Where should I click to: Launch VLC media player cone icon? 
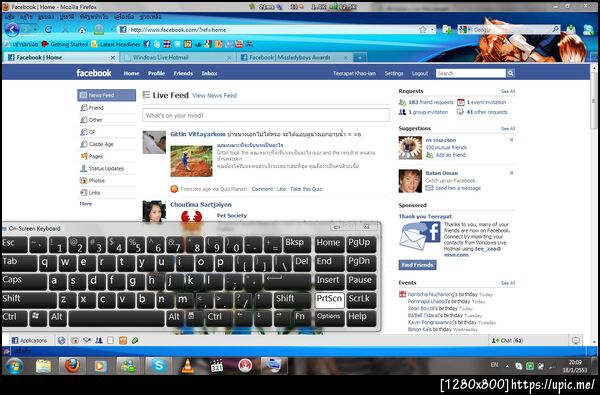point(187,366)
